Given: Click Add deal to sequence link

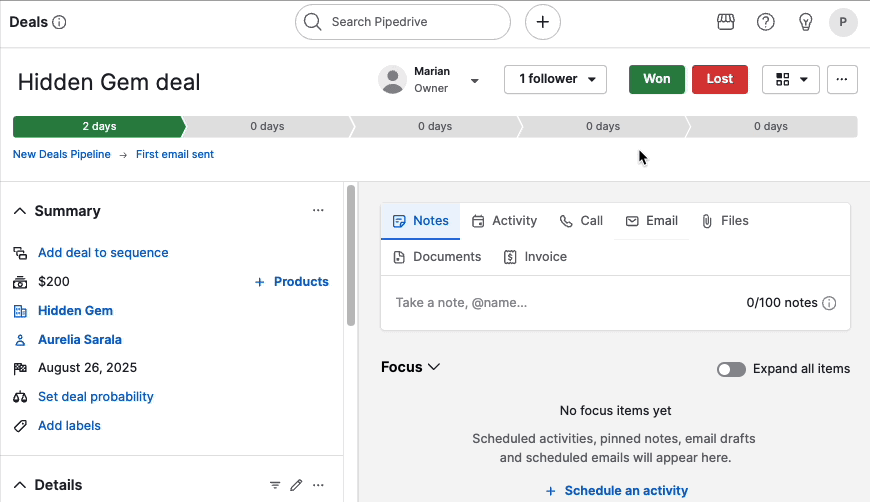Looking at the screenshot, I should (103, 253).
